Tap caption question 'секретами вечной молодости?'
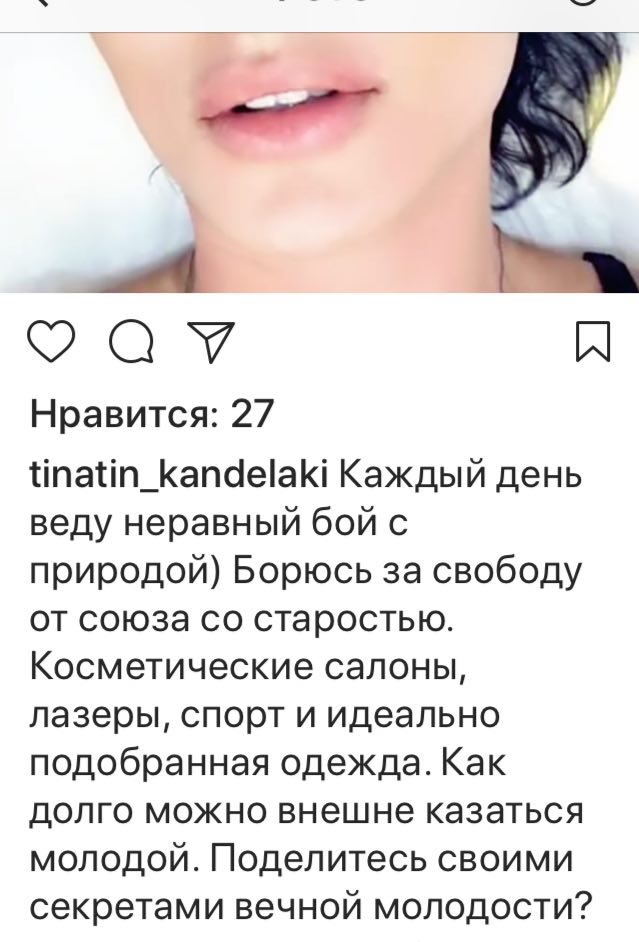Image resolution: width=639 pixels, height=942 pixels. tap(311, 908)
